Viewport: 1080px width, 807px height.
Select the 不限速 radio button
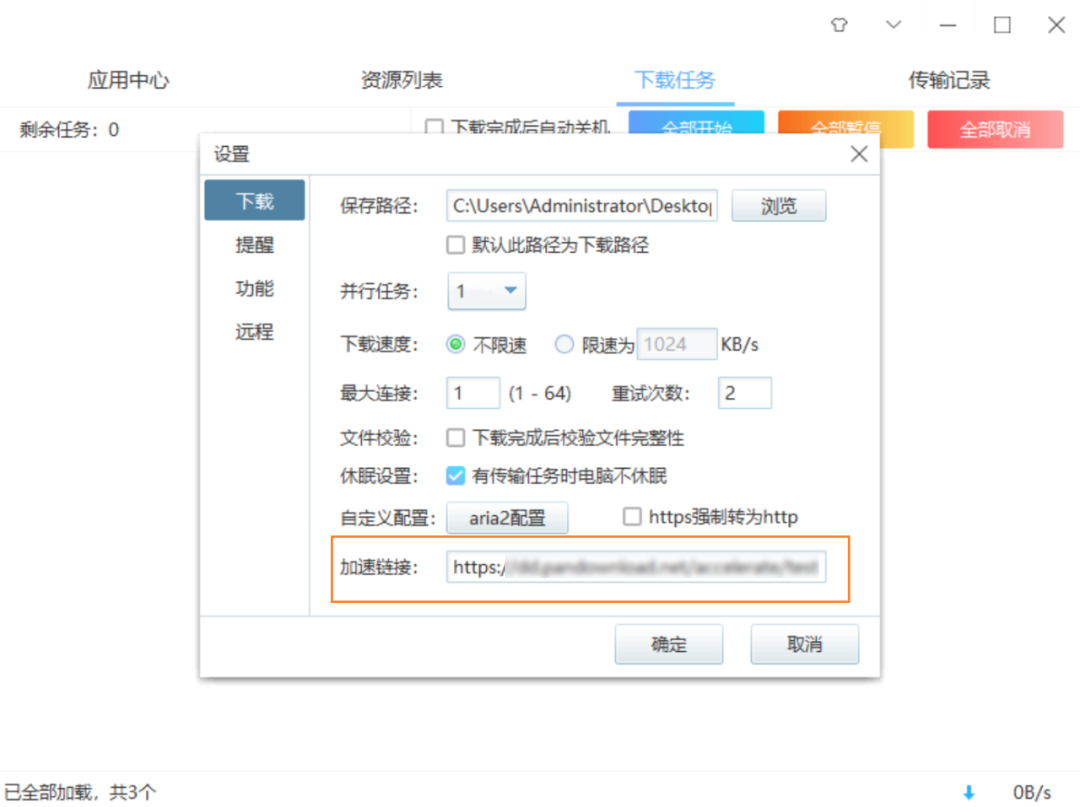tap(455, 344)
